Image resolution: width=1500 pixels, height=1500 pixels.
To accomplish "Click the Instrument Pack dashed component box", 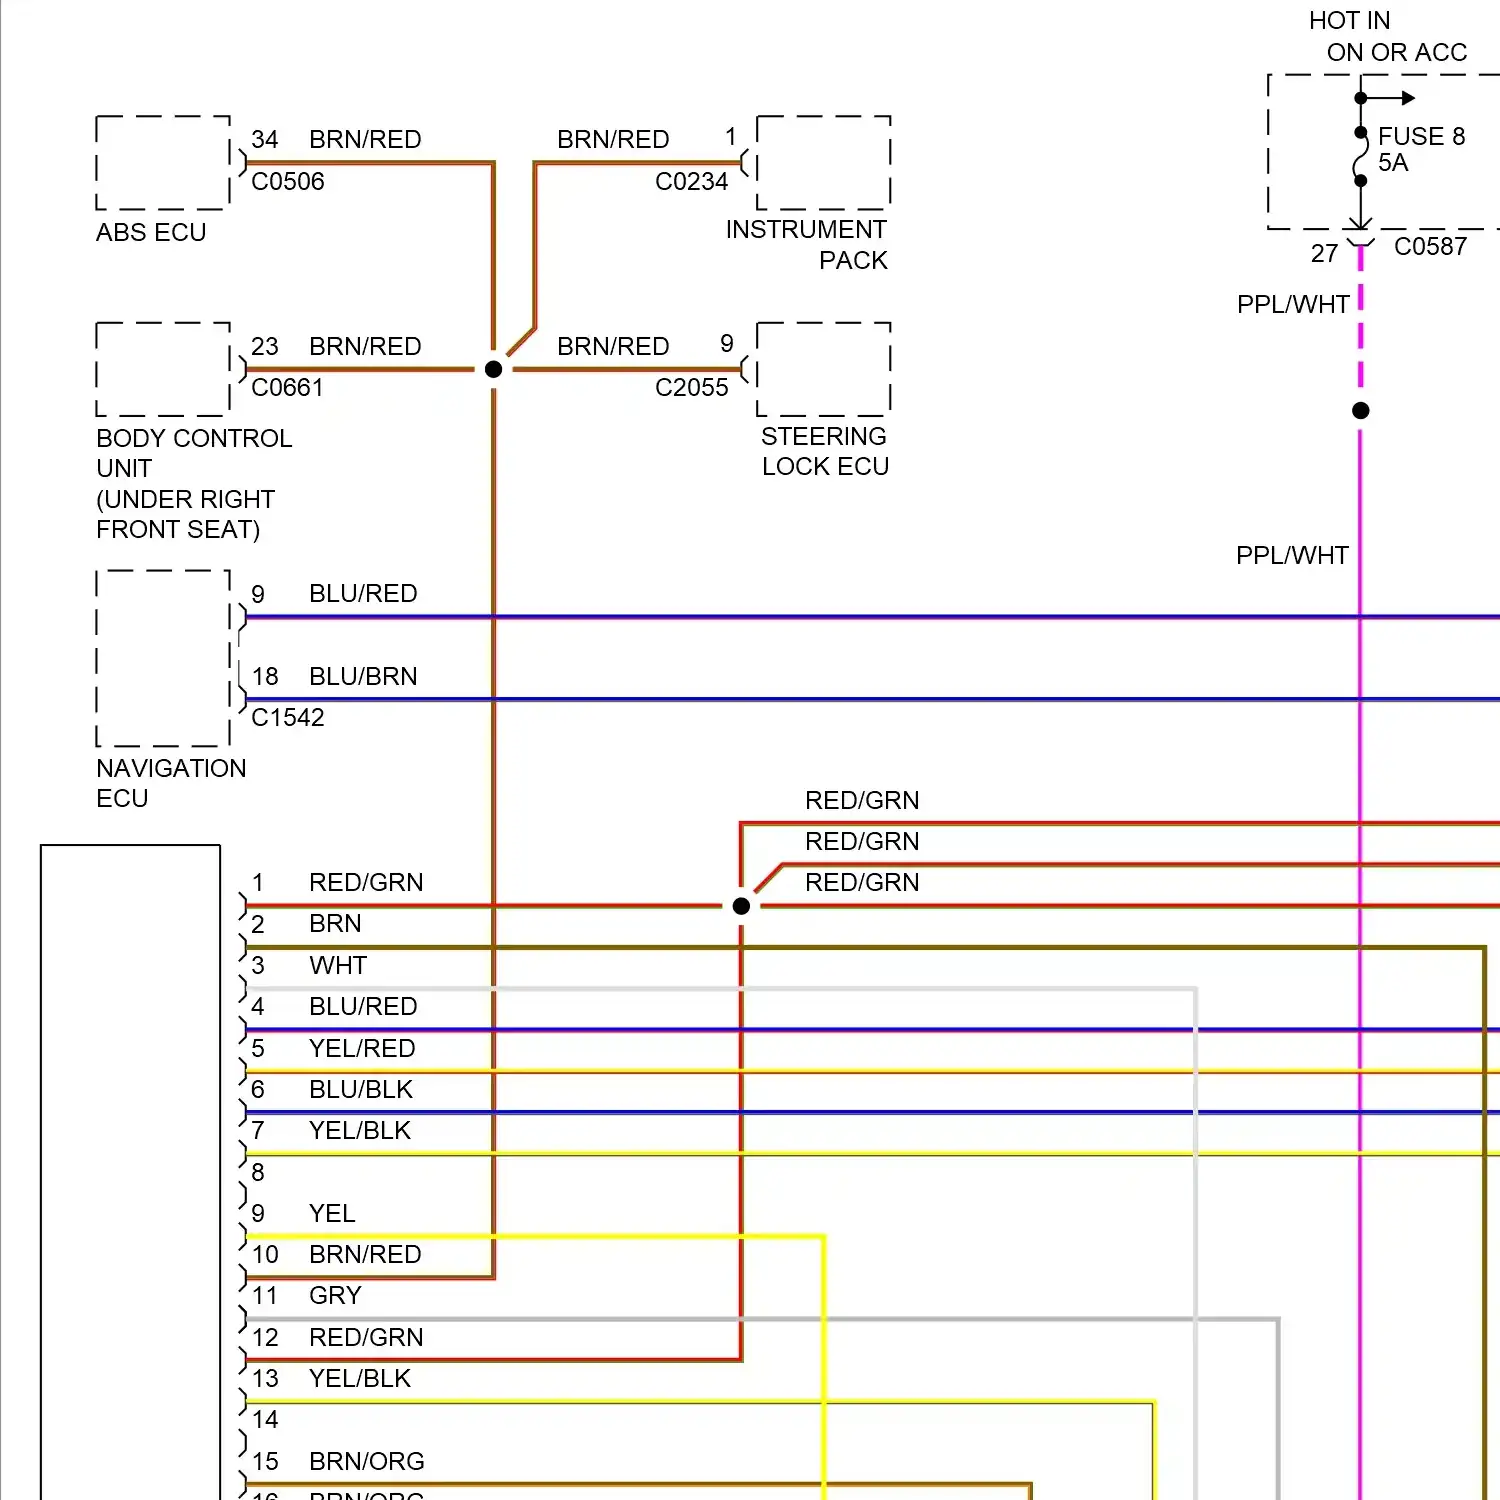I will point(824,162).
